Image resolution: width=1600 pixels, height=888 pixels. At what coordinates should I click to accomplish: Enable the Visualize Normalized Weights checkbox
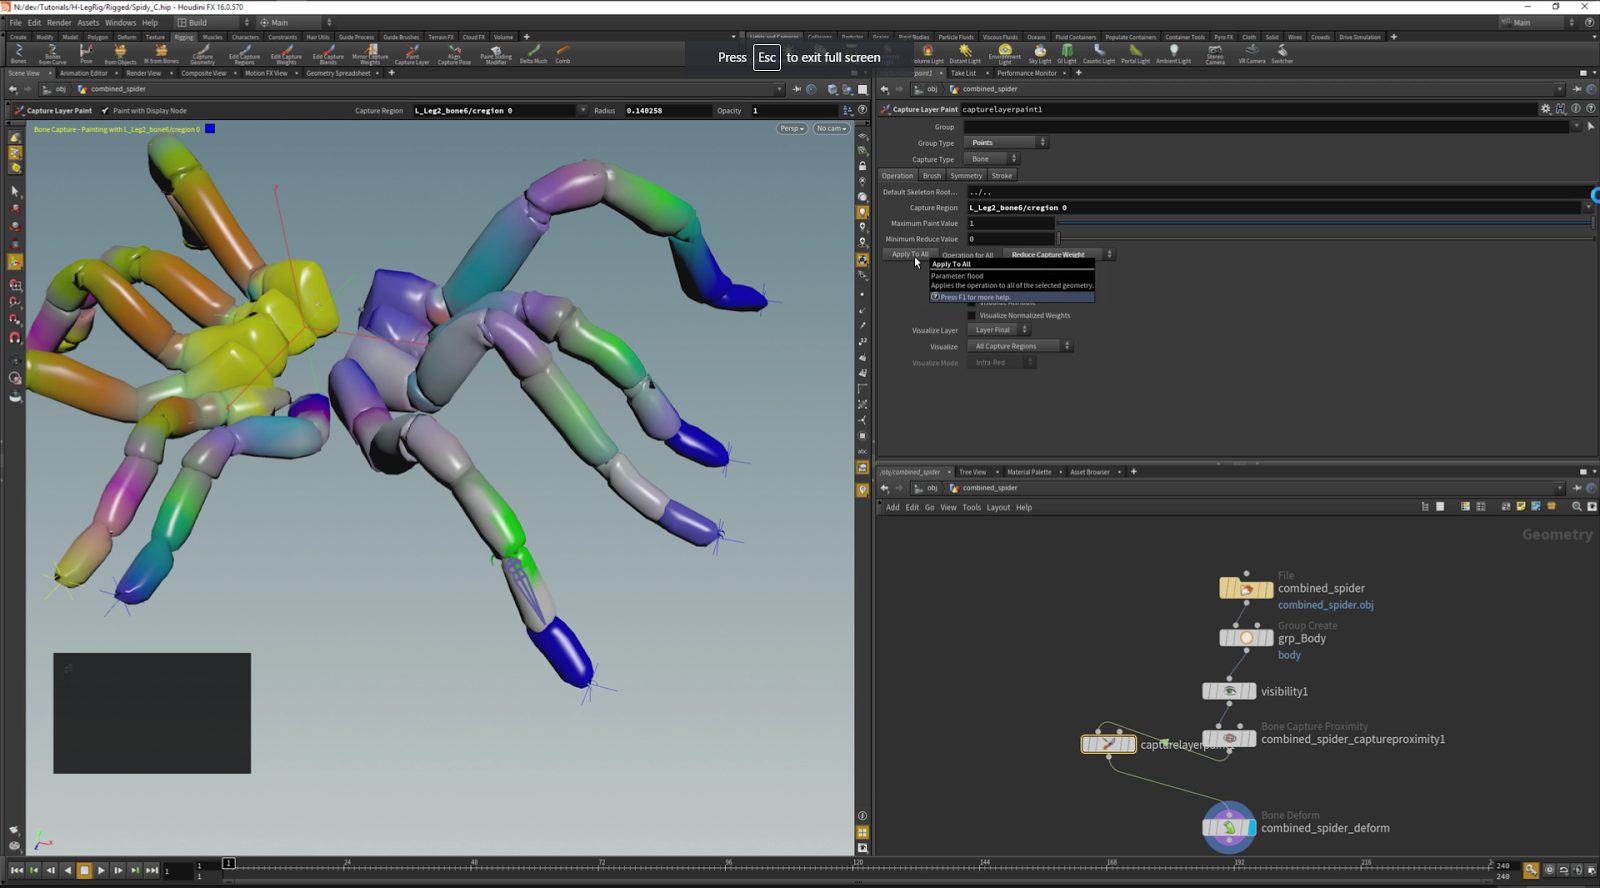tap(971, 316)
